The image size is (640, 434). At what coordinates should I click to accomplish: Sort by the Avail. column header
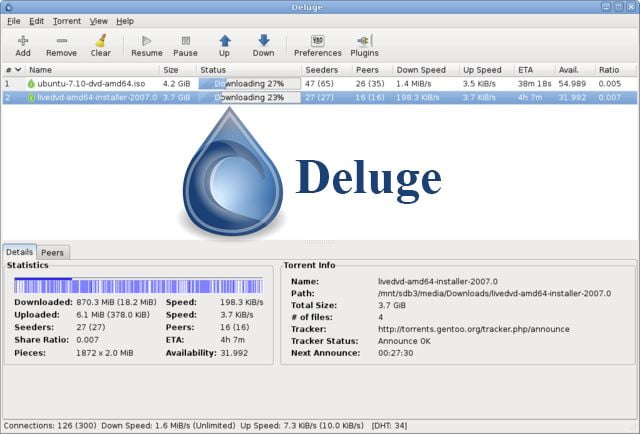click(575, 70)
